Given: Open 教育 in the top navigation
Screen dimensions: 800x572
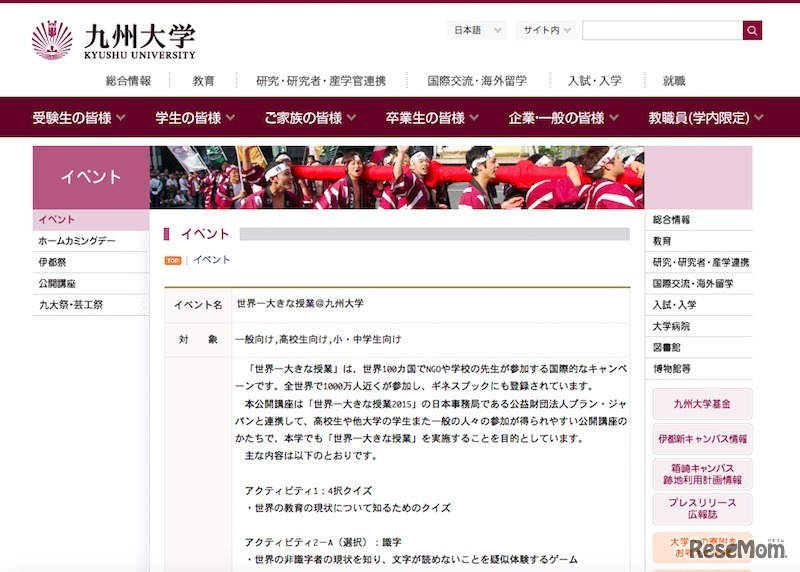Looking at the screenshot, I should pyautogui.click(x=204, y=81).
